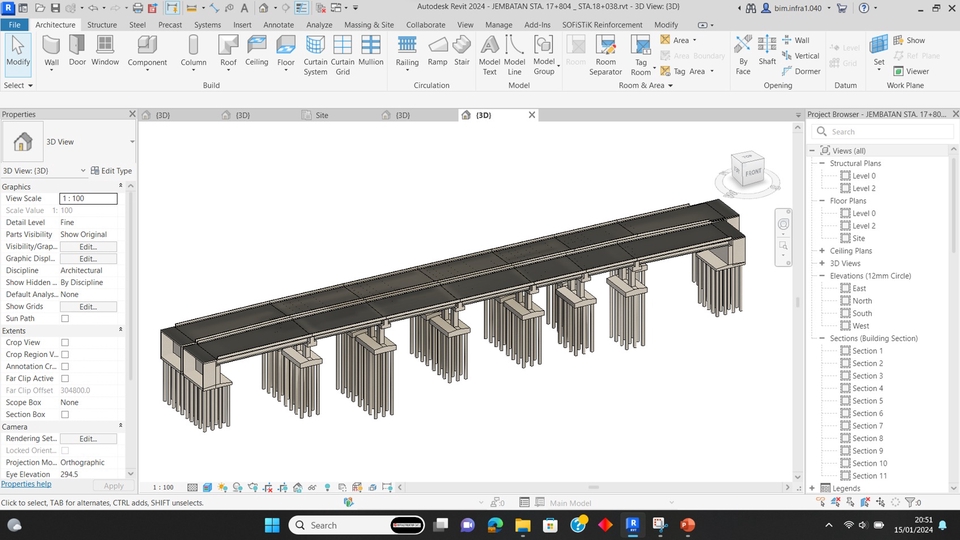Close the active {3D} view tab

532,114
